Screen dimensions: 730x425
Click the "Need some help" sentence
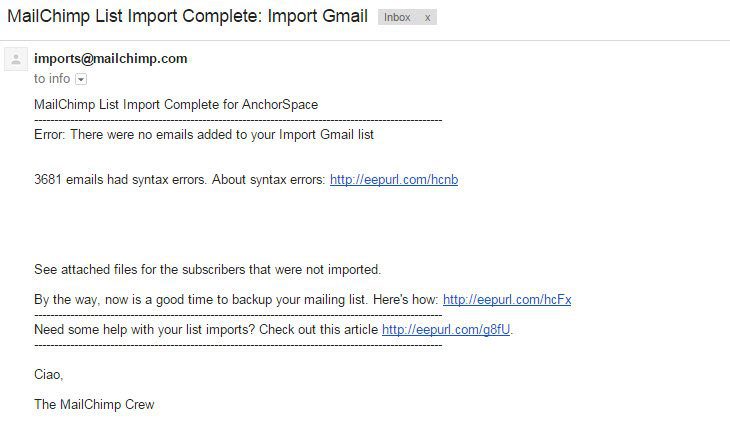tap(206, 329)
